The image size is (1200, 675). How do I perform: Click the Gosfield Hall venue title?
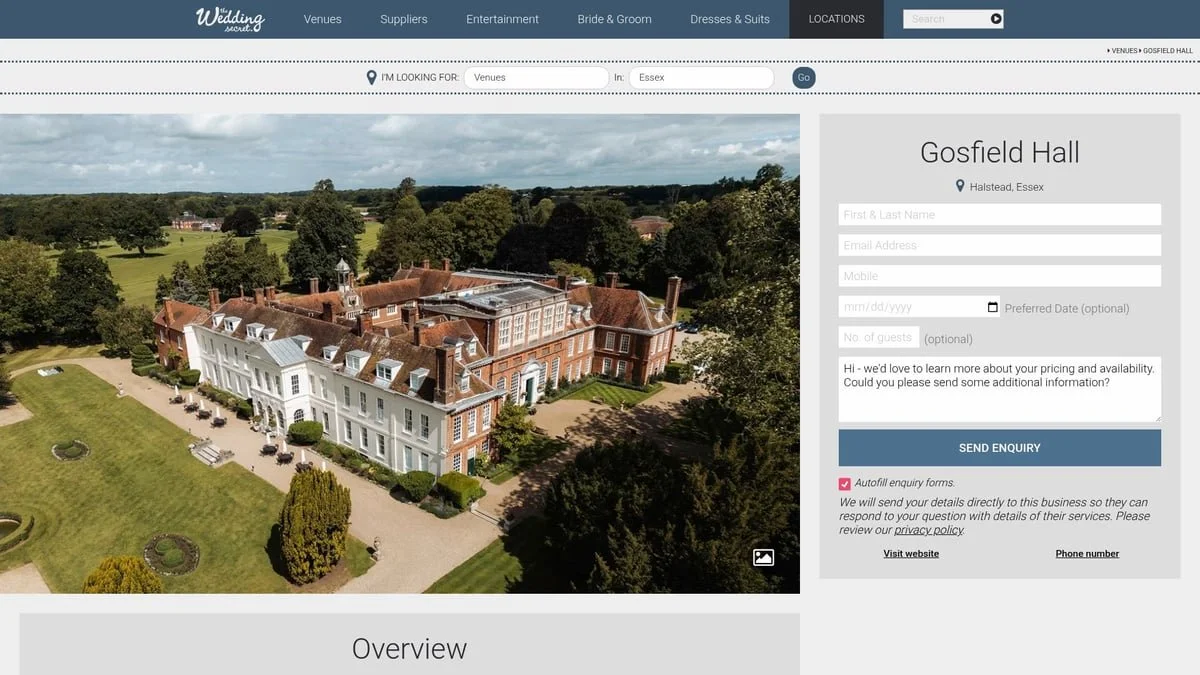point(1000,152)
